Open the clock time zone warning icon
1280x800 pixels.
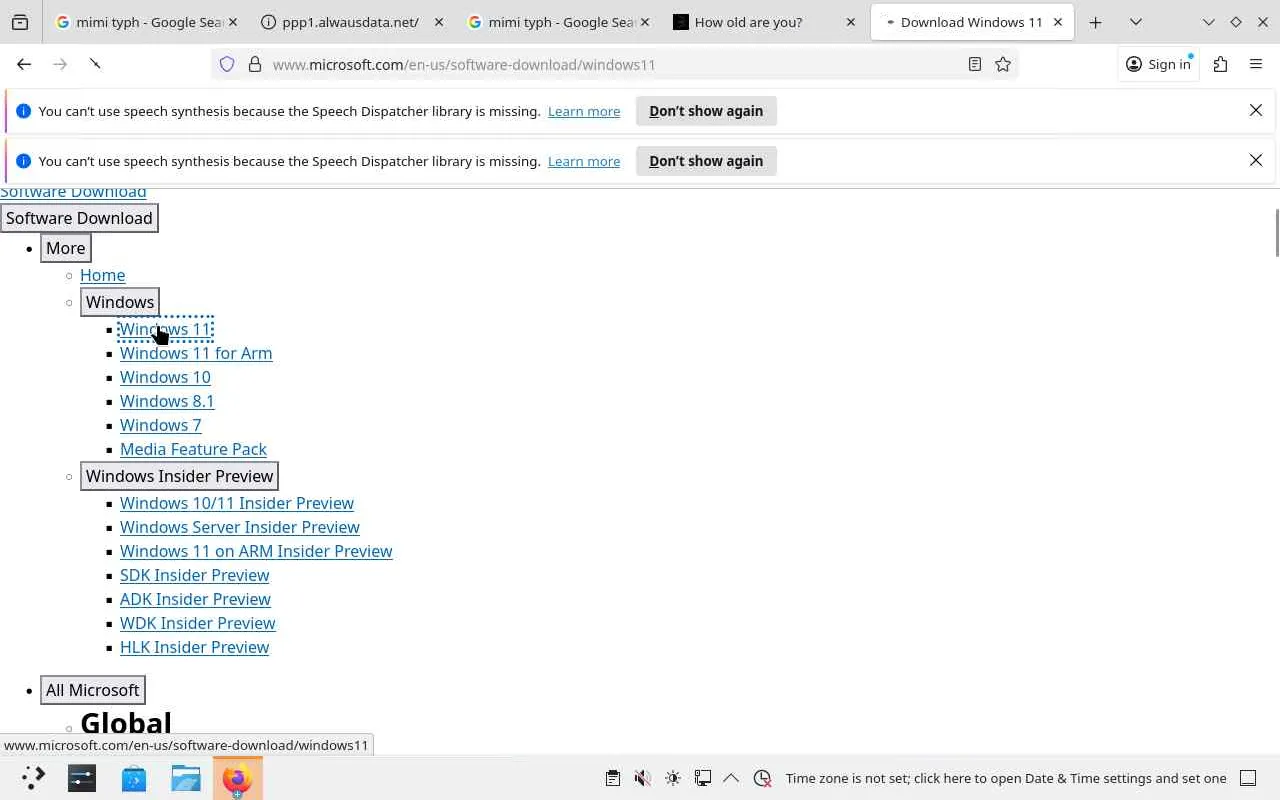[763, 778]
